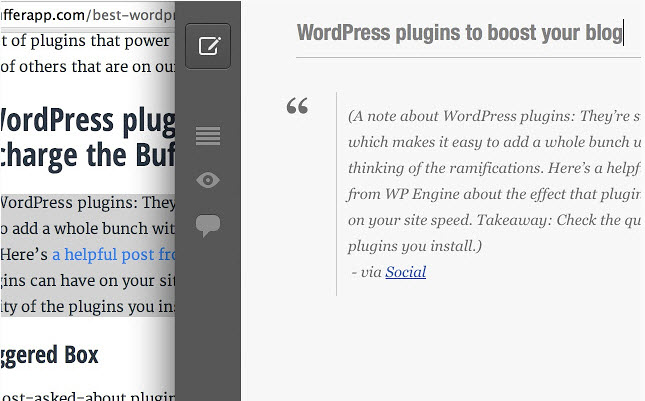The width and height of the screenshot is (645, 401).
Task: Follow the Social via link
Action: point(406,272)
